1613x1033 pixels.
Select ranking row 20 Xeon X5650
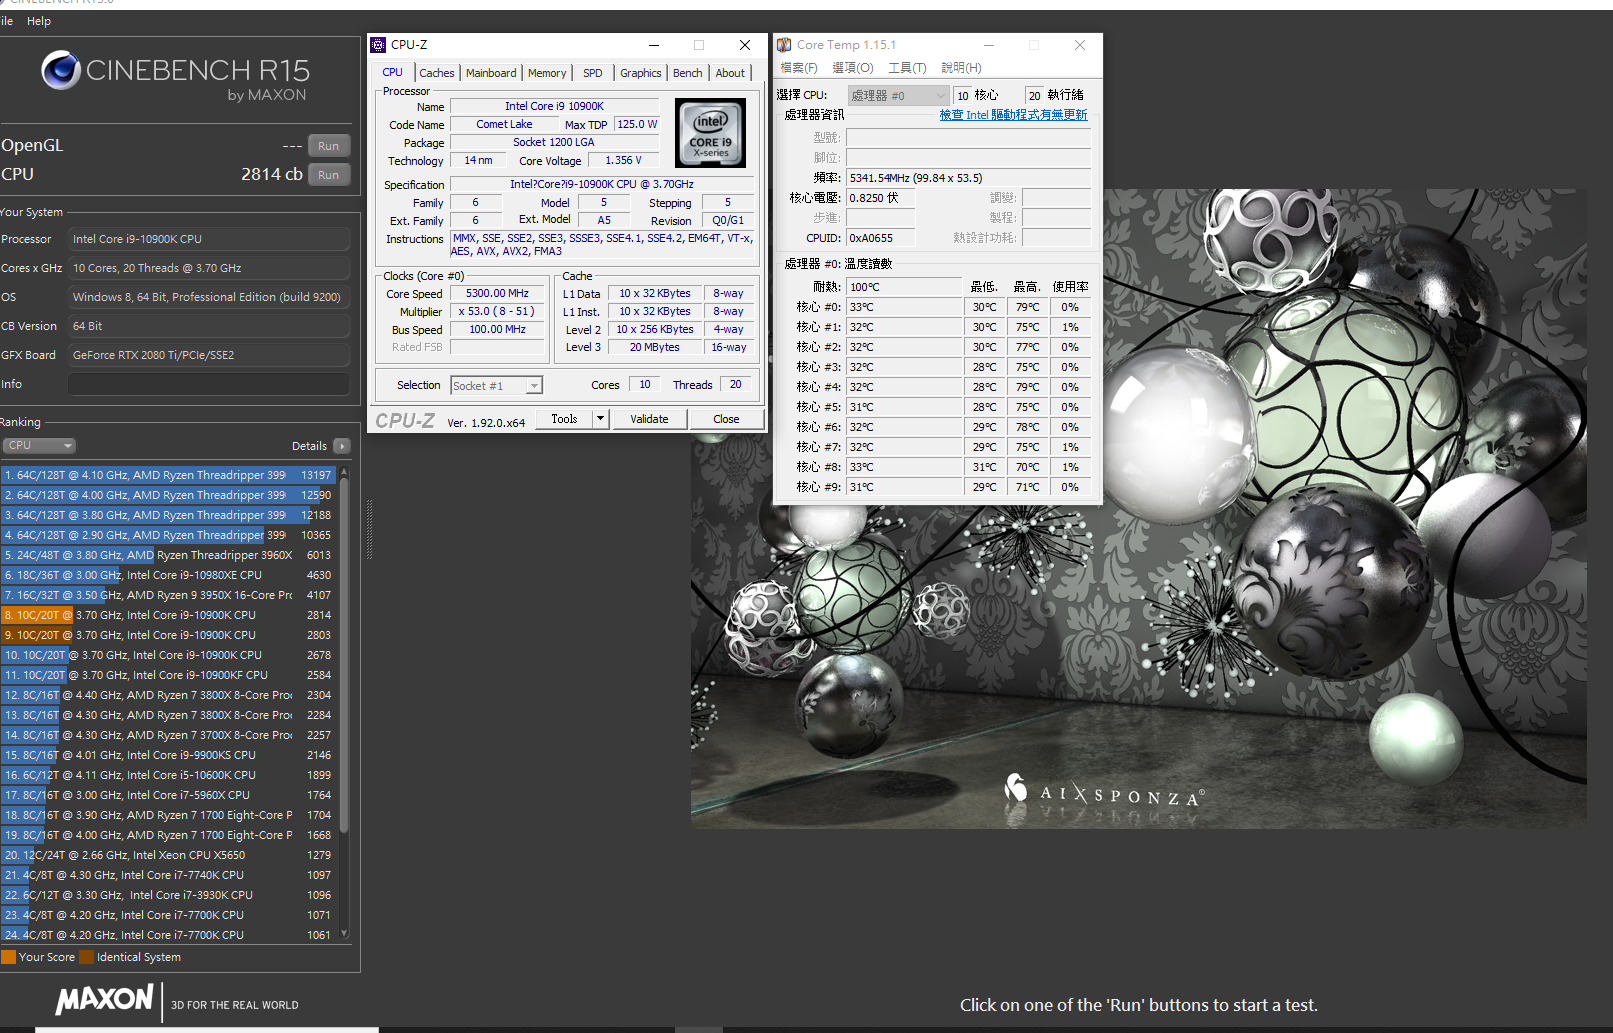tap(168, 855)
